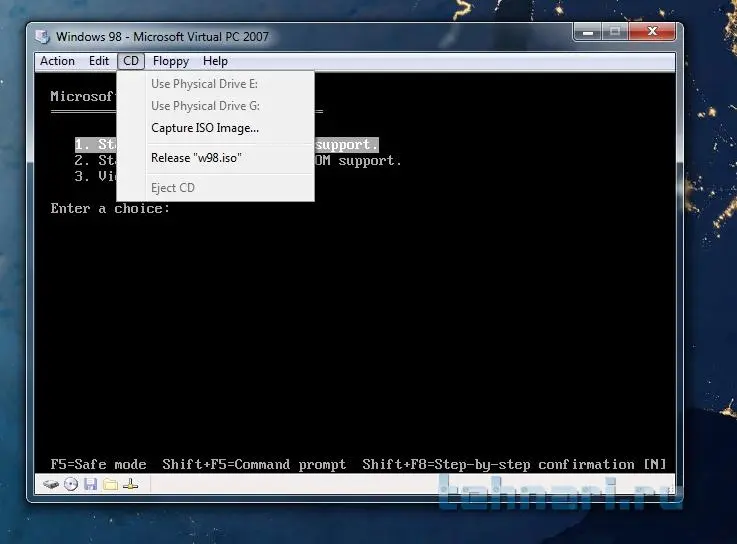Click 'Shift+F8=Step-by-step confirmation [N]' text

pyautogui.click(x=514, y=465)
